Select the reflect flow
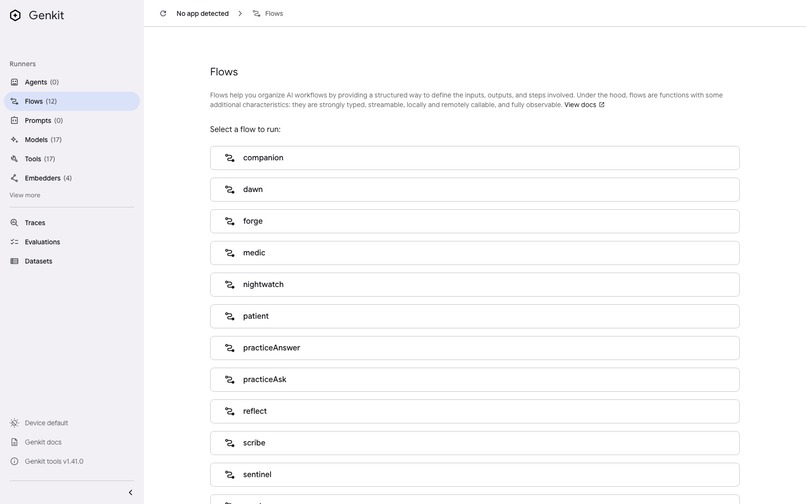This screenshot has height=504, width=806. click(x=474, y=411)
